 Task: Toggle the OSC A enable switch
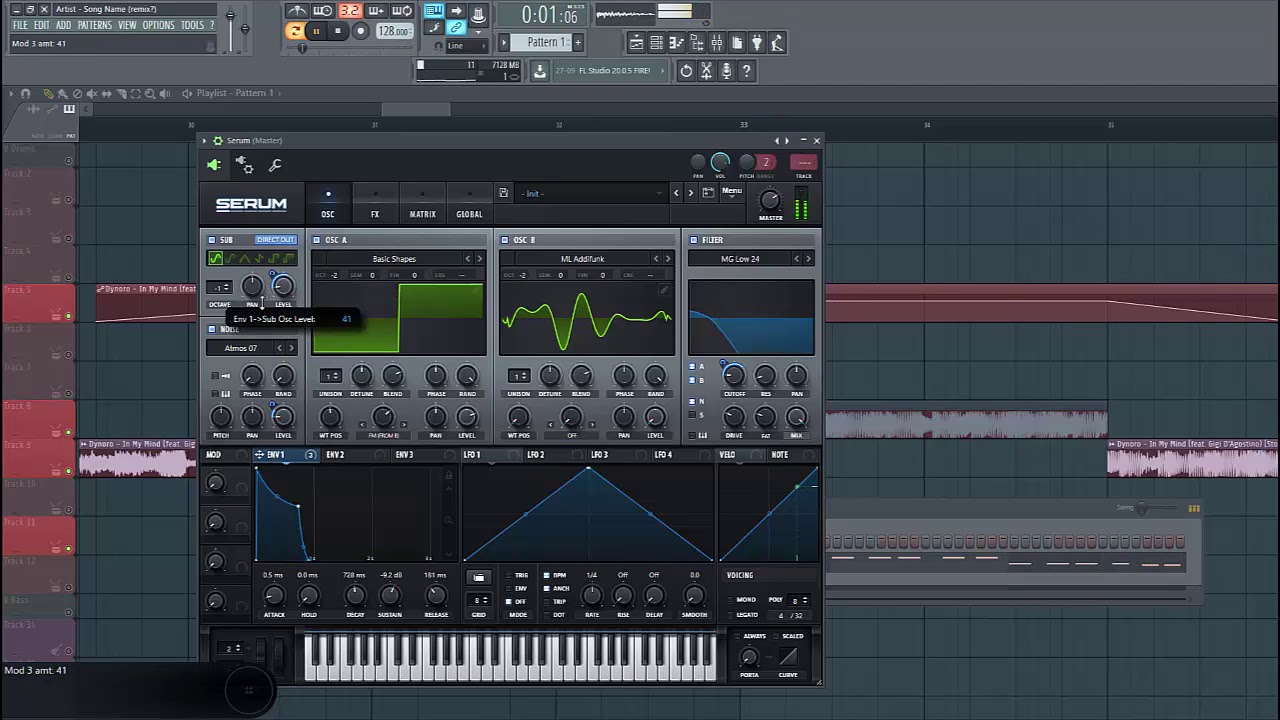click(x=316, y=240)
